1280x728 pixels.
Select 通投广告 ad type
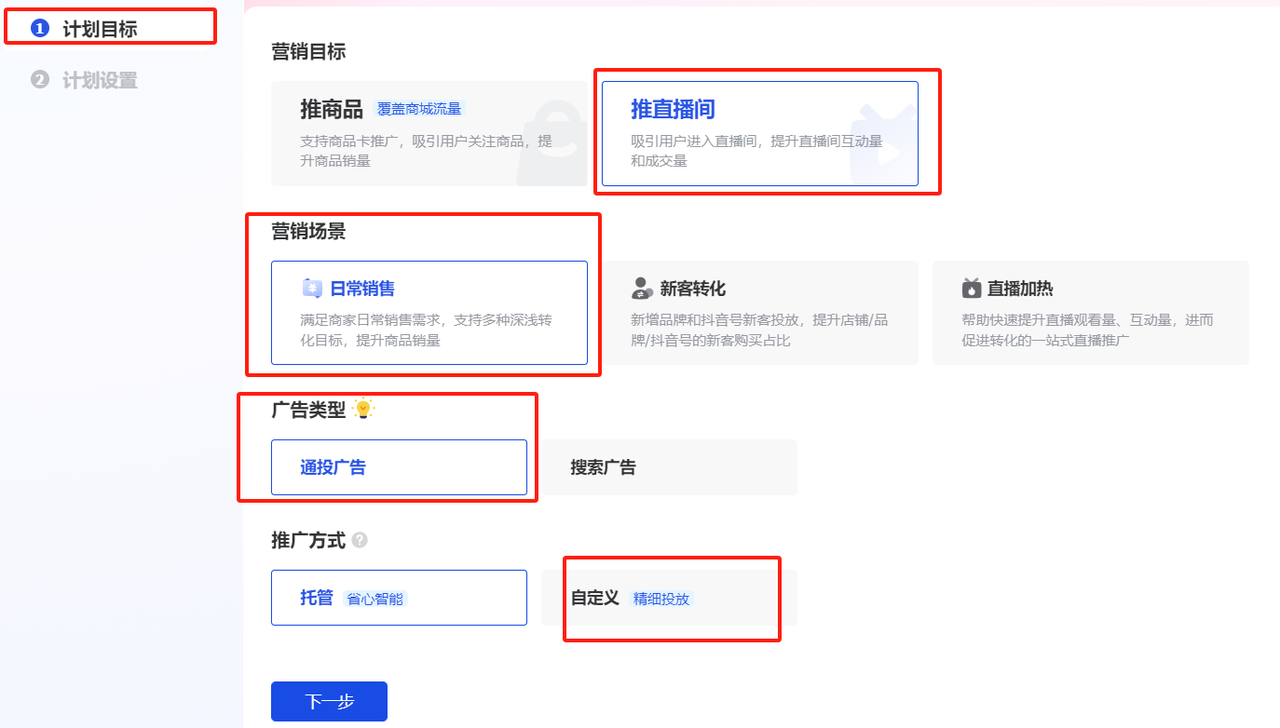click(399, 467)
